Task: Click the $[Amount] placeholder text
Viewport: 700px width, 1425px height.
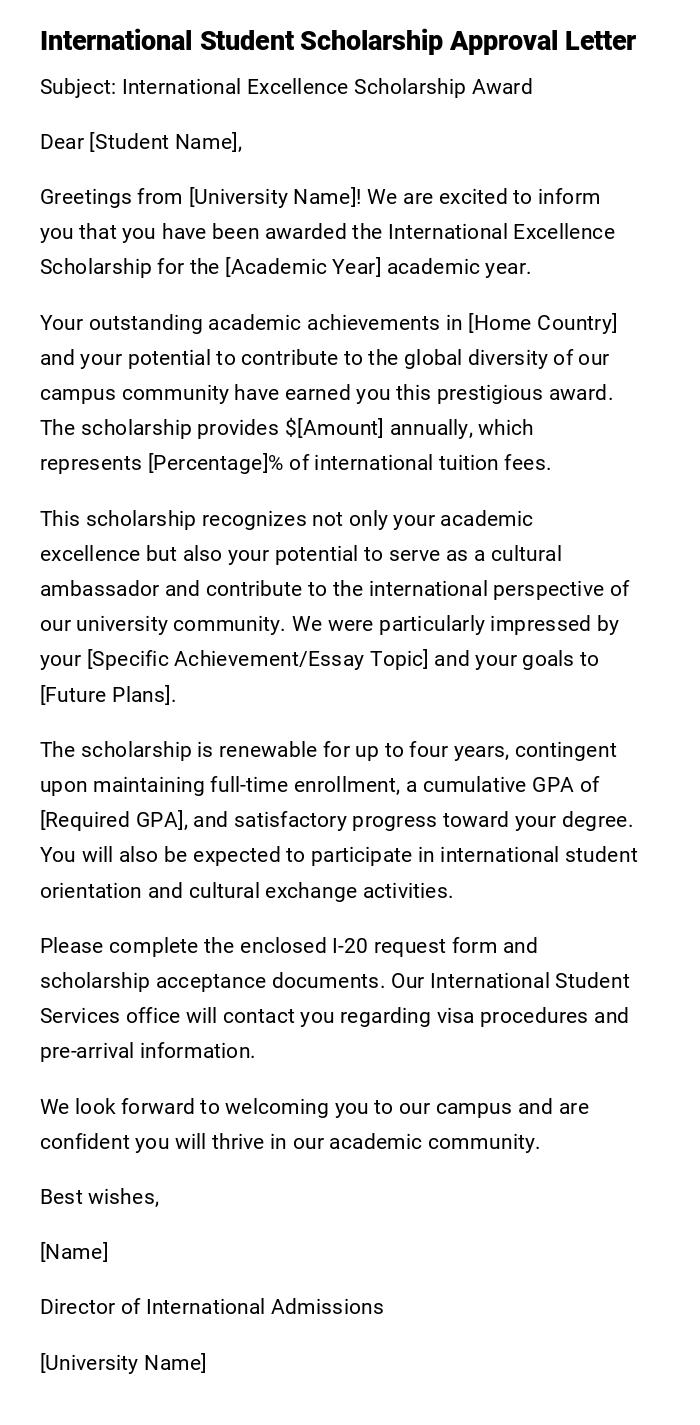Action: pos(334,428)
